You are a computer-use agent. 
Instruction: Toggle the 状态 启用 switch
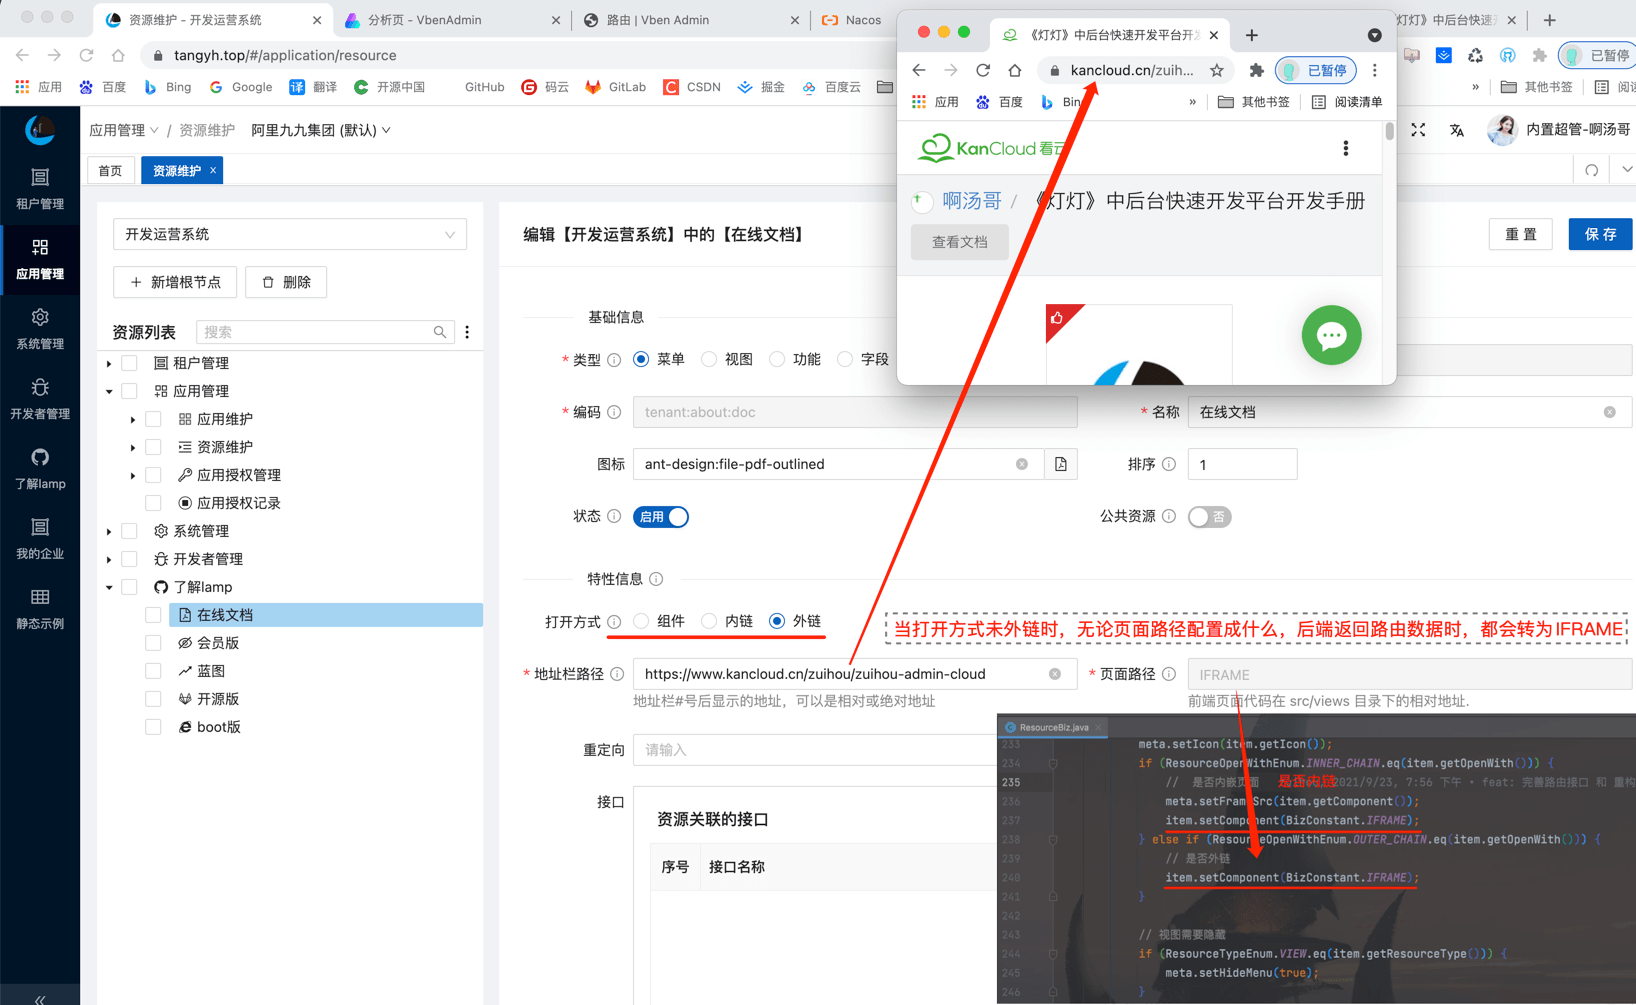click(x=661, y=517)
